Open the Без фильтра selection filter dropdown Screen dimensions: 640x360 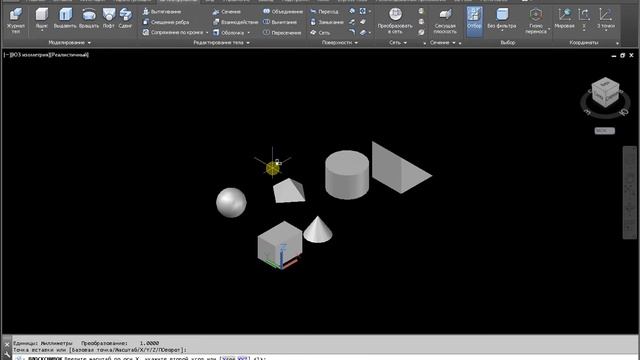coord(502,20)
